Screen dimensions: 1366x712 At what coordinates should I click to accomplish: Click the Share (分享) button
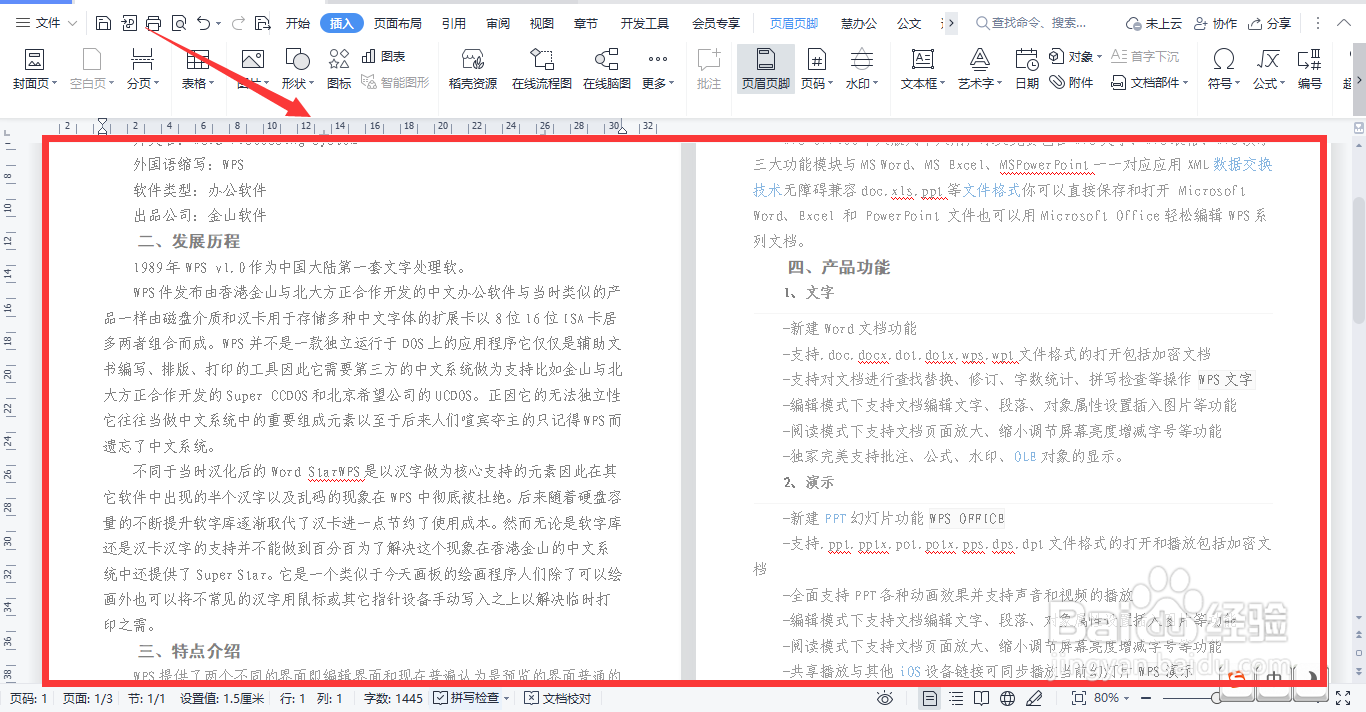[x=1269, y=23]
